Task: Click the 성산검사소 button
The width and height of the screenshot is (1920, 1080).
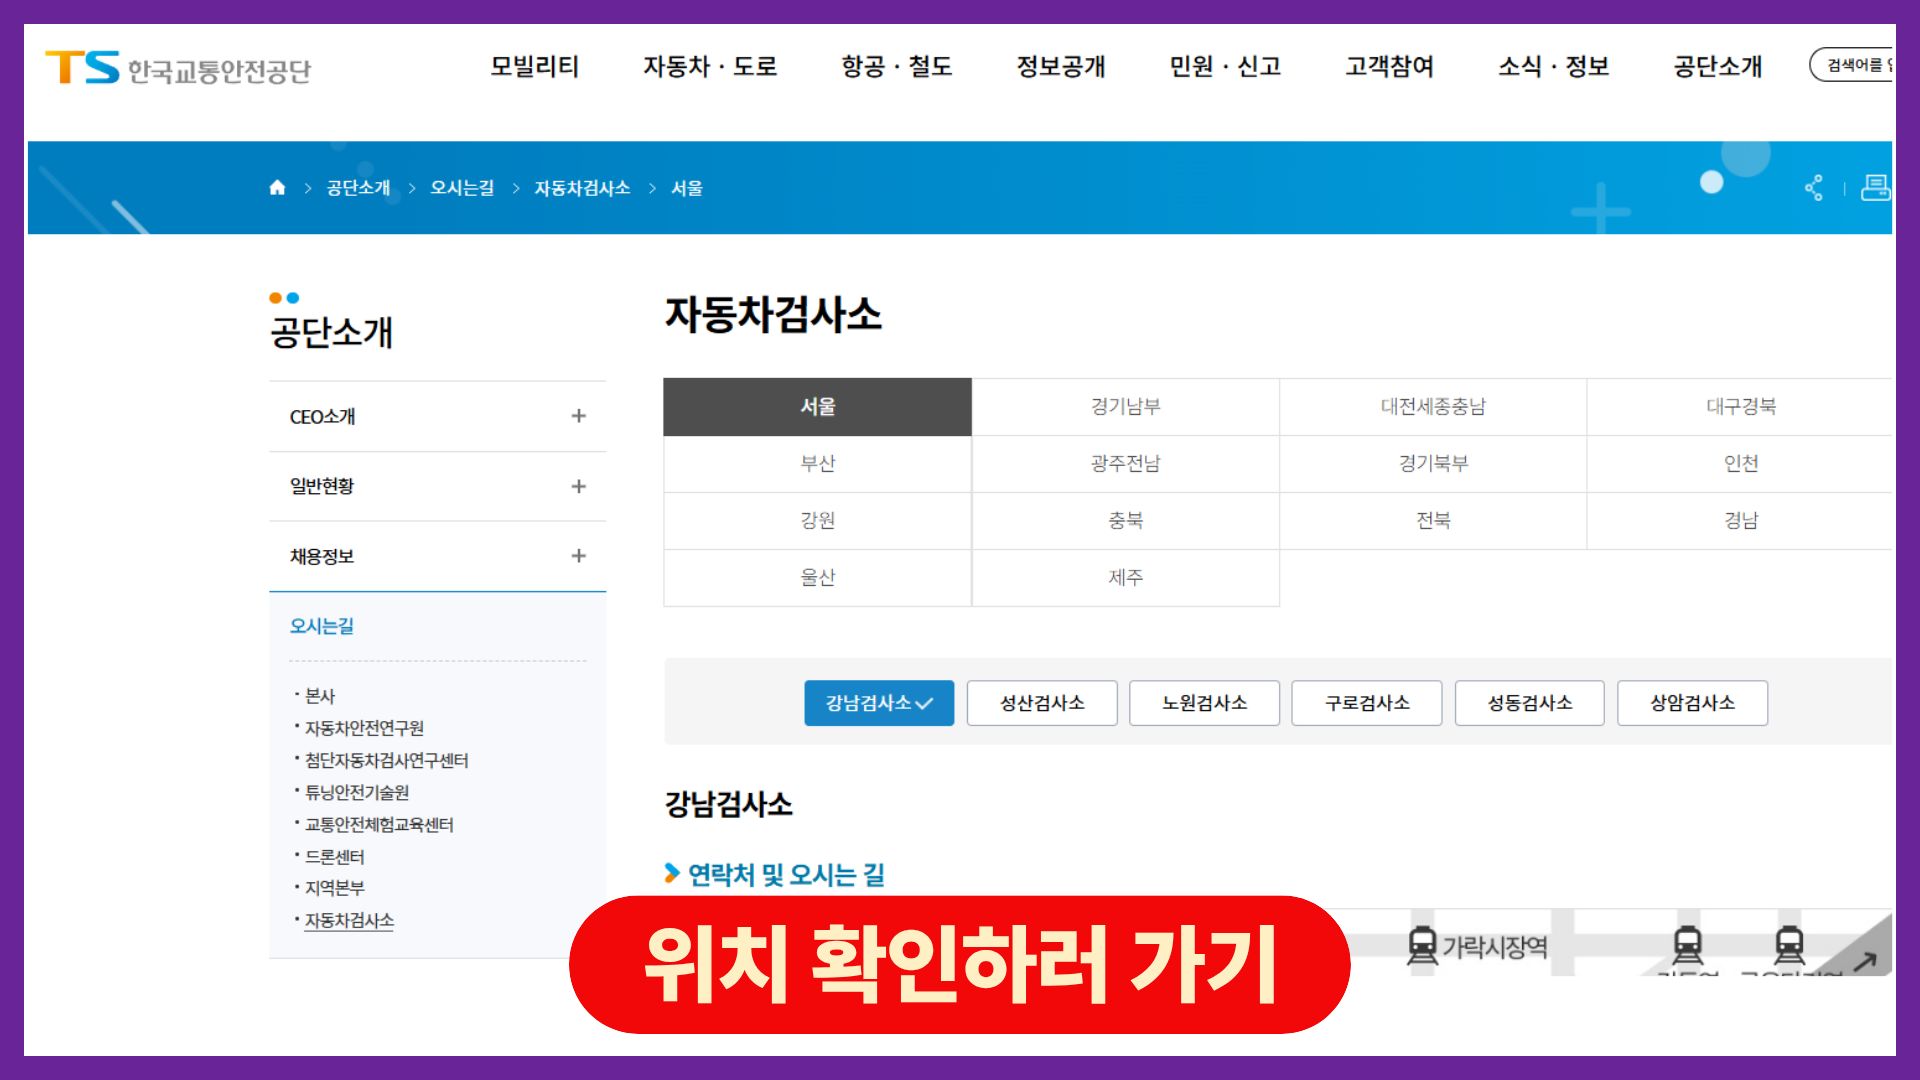Action: click(1041, 703)
